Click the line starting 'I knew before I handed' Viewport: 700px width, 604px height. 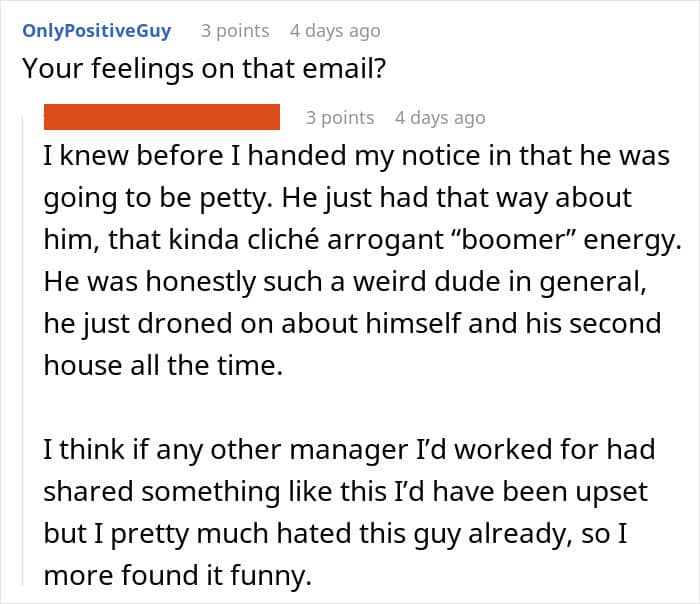pos(357,156)
